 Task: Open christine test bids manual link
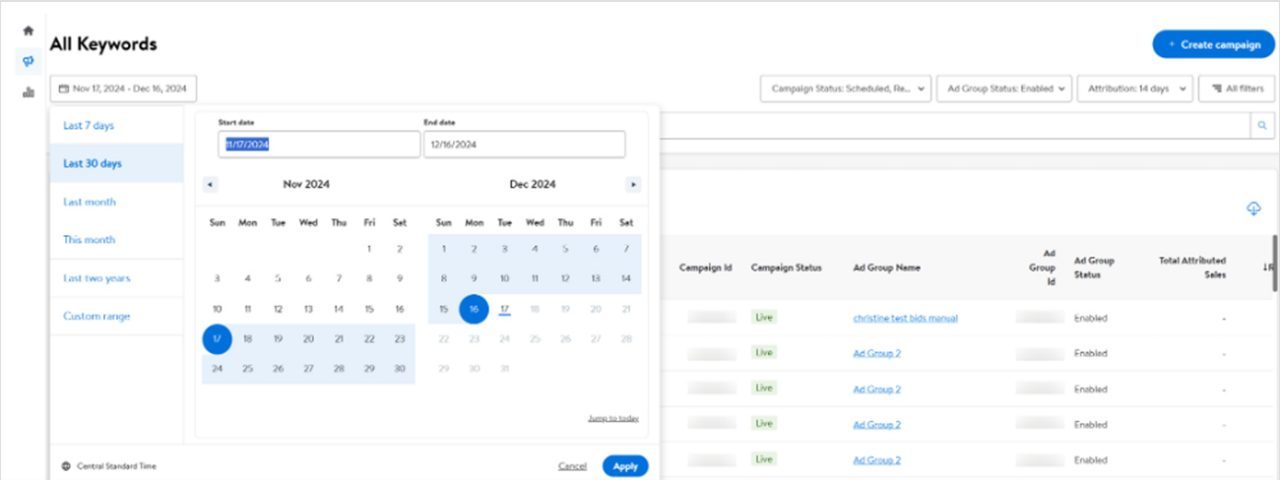click(x=905, y=318)
